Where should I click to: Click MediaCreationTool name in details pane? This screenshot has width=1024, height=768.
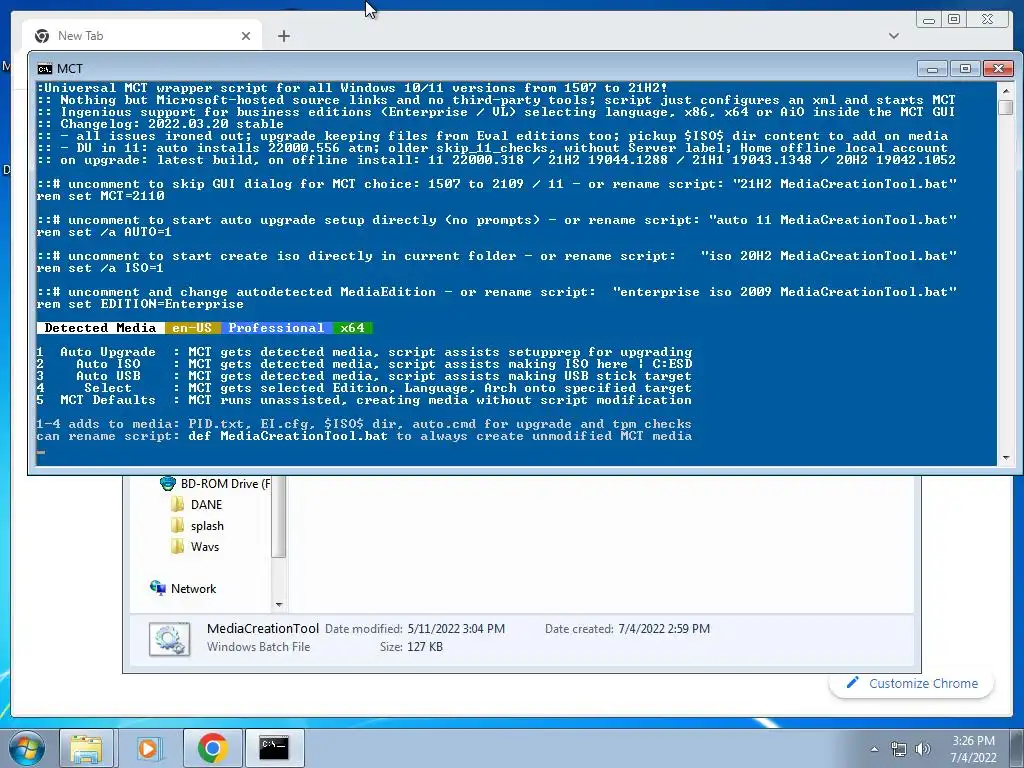(263, 628)
